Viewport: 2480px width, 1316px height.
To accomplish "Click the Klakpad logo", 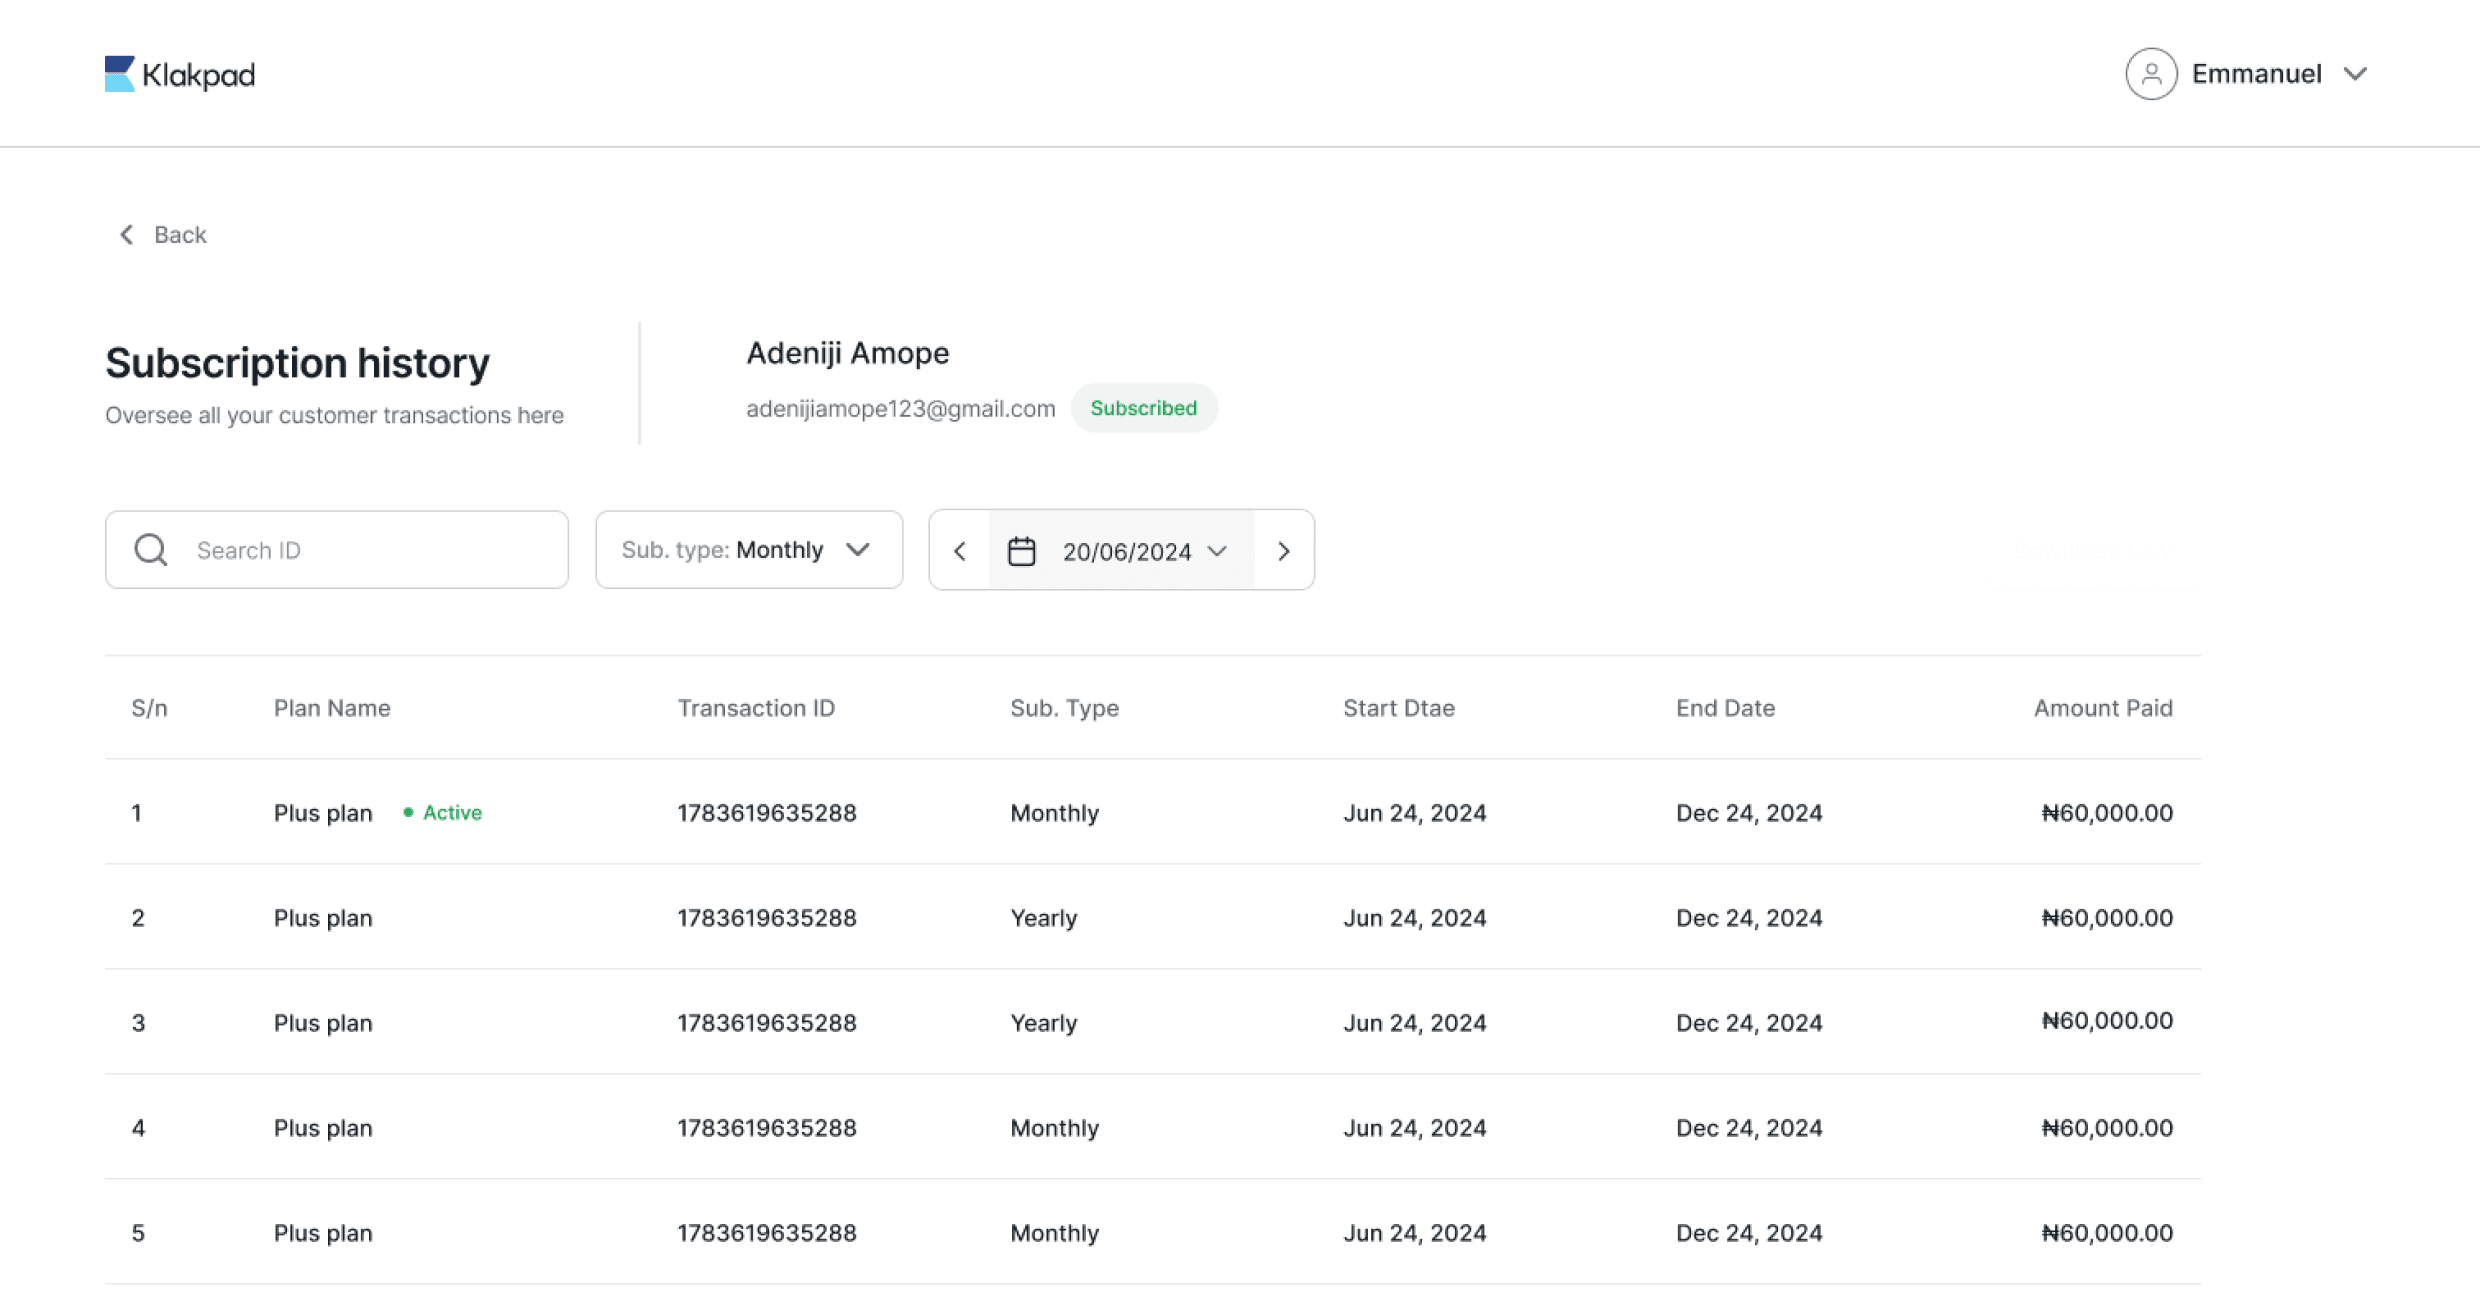I will point(180,74).
